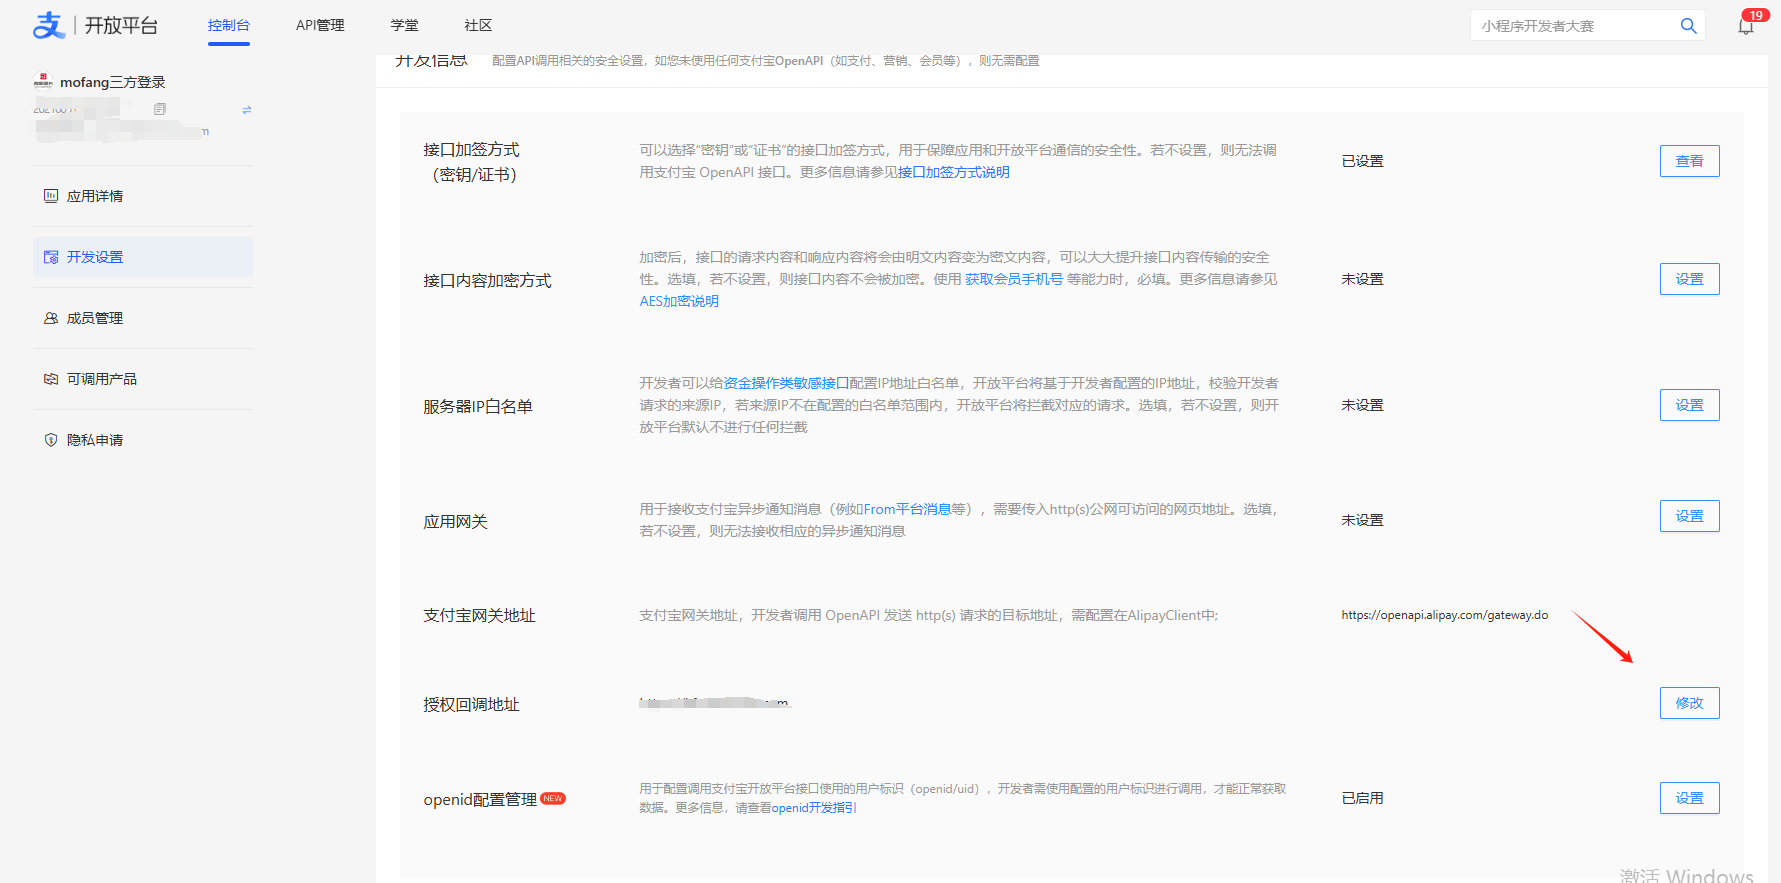The image size is (1781, 883).
Task: Open the openid开发指引 link
Action: pos(814,807)
